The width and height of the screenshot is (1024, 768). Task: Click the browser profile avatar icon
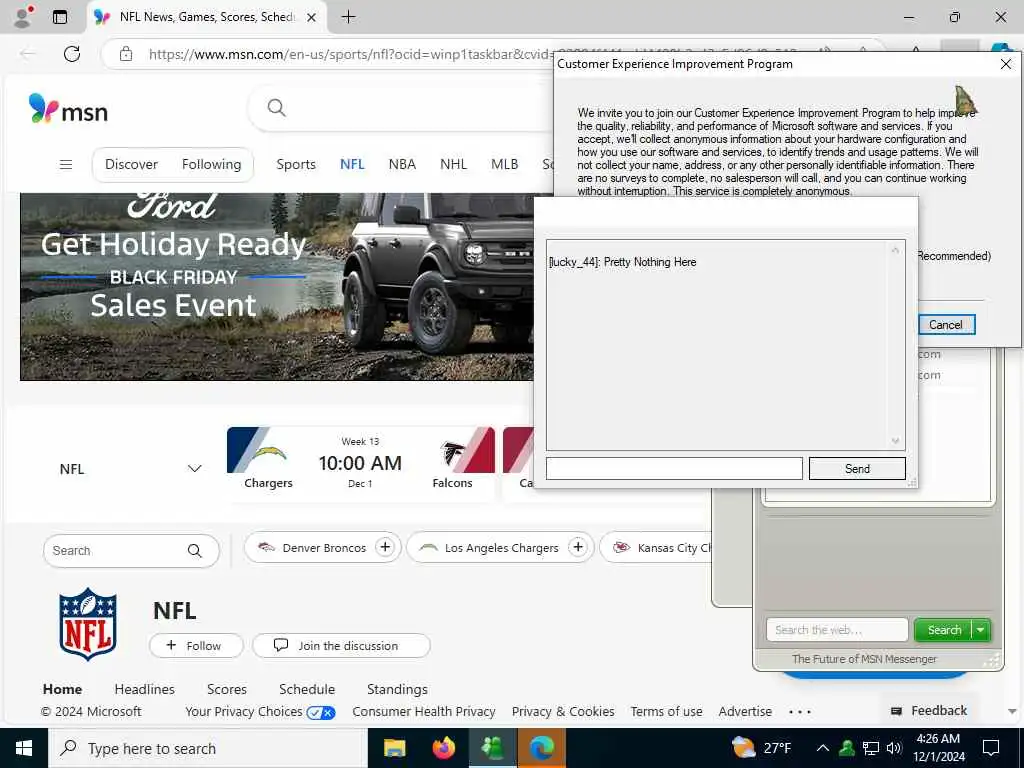pyautogui.click(x=24, y=16)
